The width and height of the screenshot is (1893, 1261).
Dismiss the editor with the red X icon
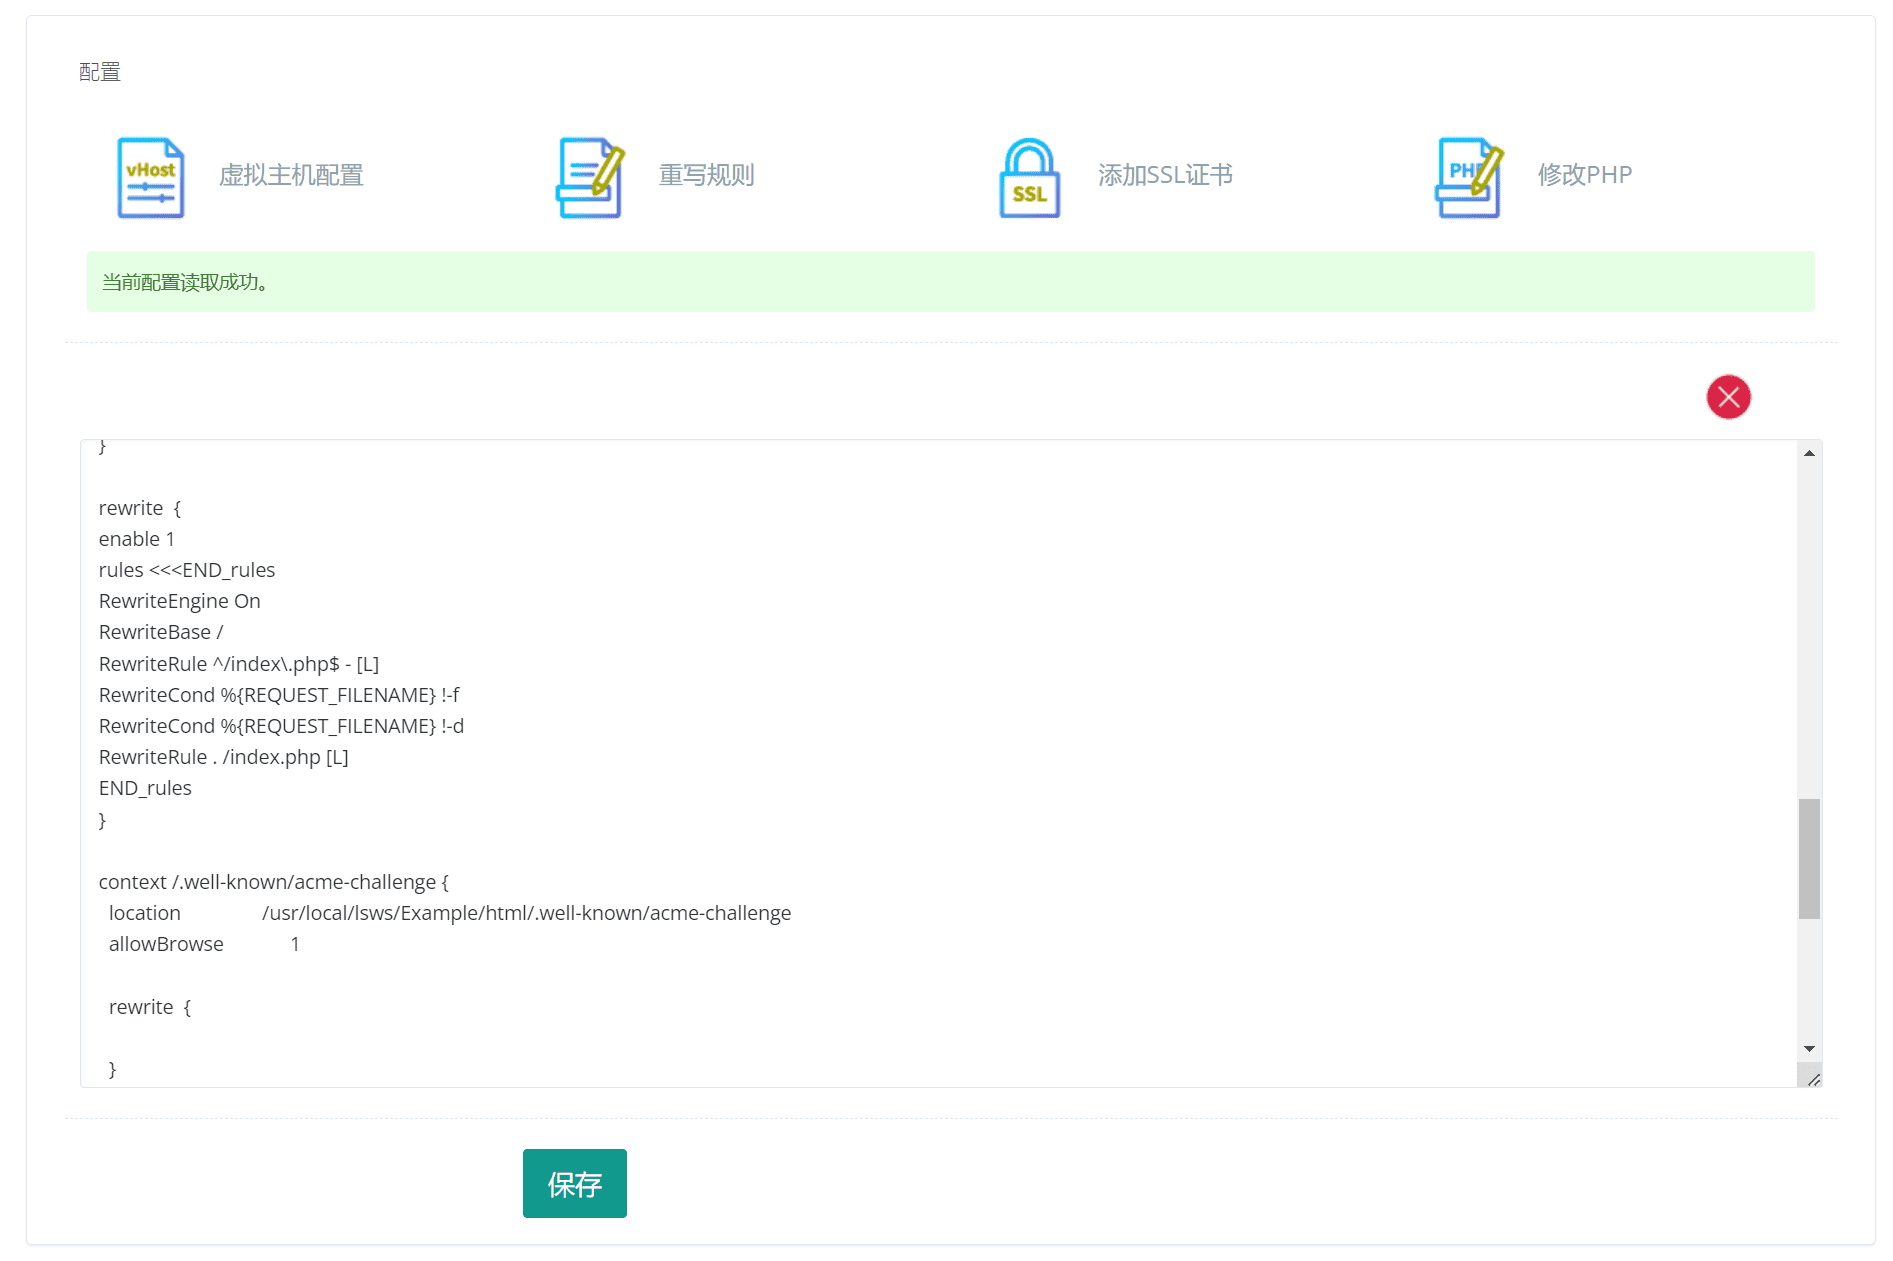pos(1728,397)
